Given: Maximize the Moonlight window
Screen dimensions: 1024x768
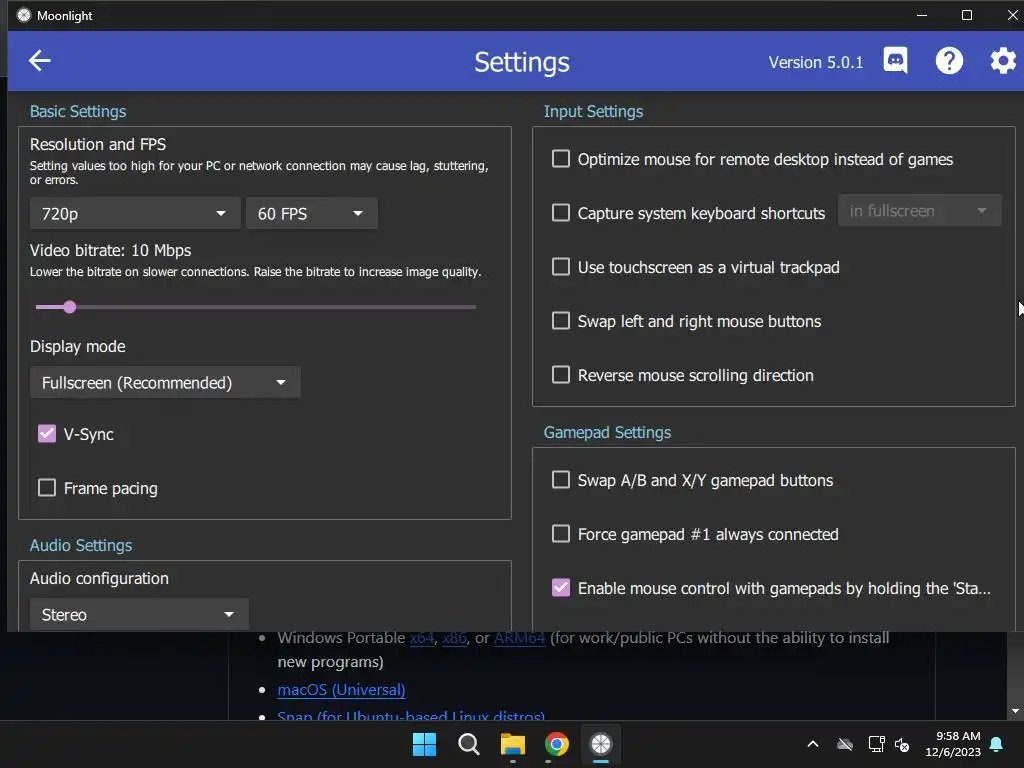Looking at the screenshot, I should [x=967, y=15].
